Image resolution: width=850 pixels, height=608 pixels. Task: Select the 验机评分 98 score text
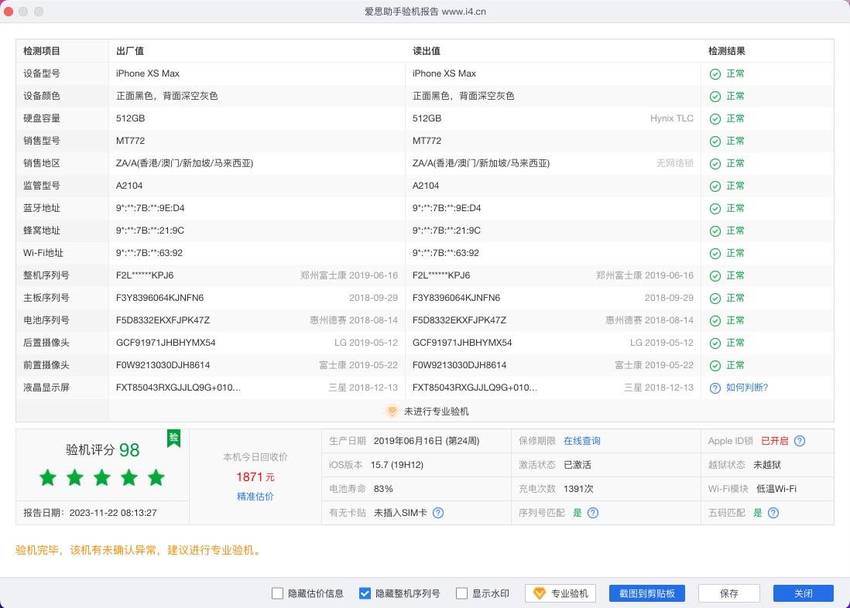point(102,450)
